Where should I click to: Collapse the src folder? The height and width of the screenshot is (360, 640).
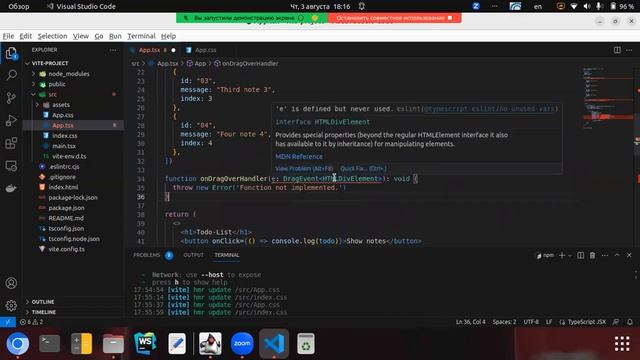[53, 94]
